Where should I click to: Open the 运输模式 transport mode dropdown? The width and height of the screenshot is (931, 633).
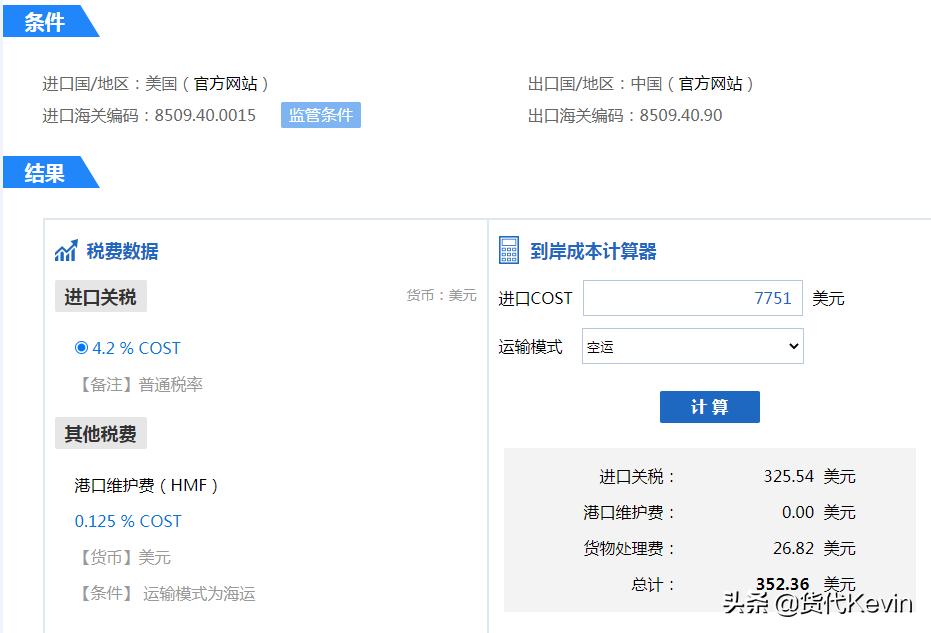(692, 346)
